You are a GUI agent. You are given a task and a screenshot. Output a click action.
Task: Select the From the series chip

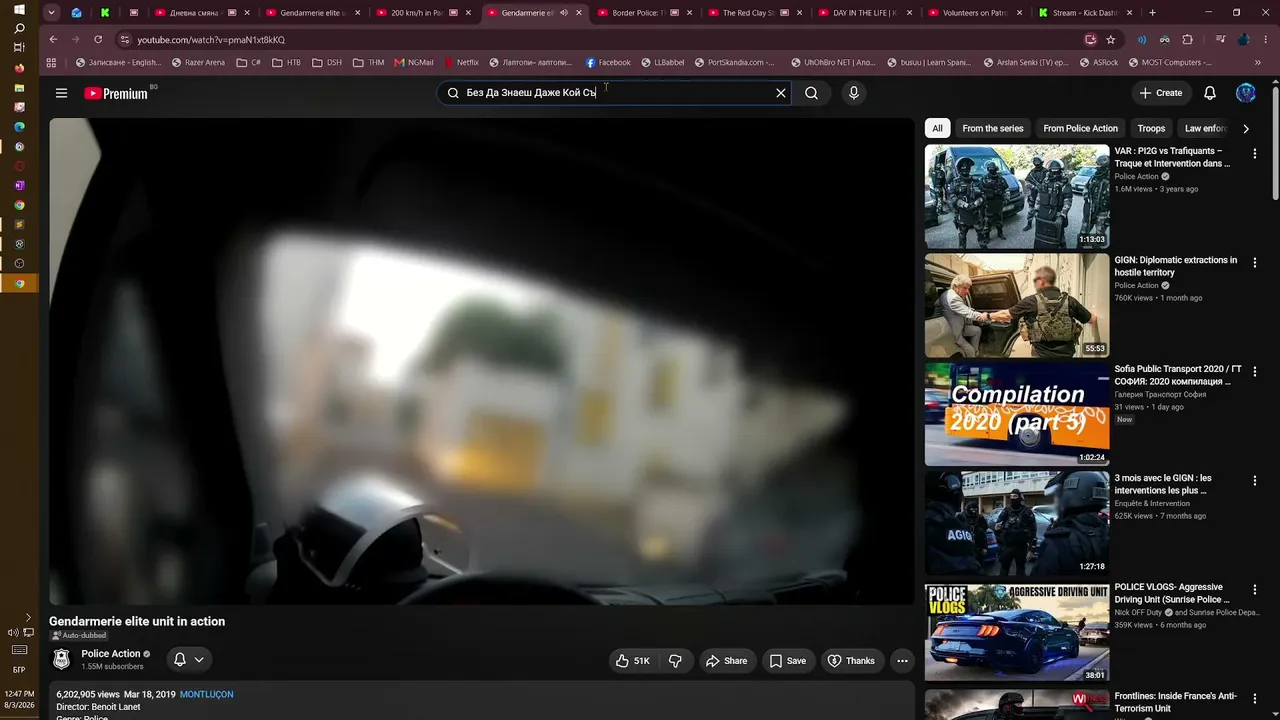click(993, 128)
